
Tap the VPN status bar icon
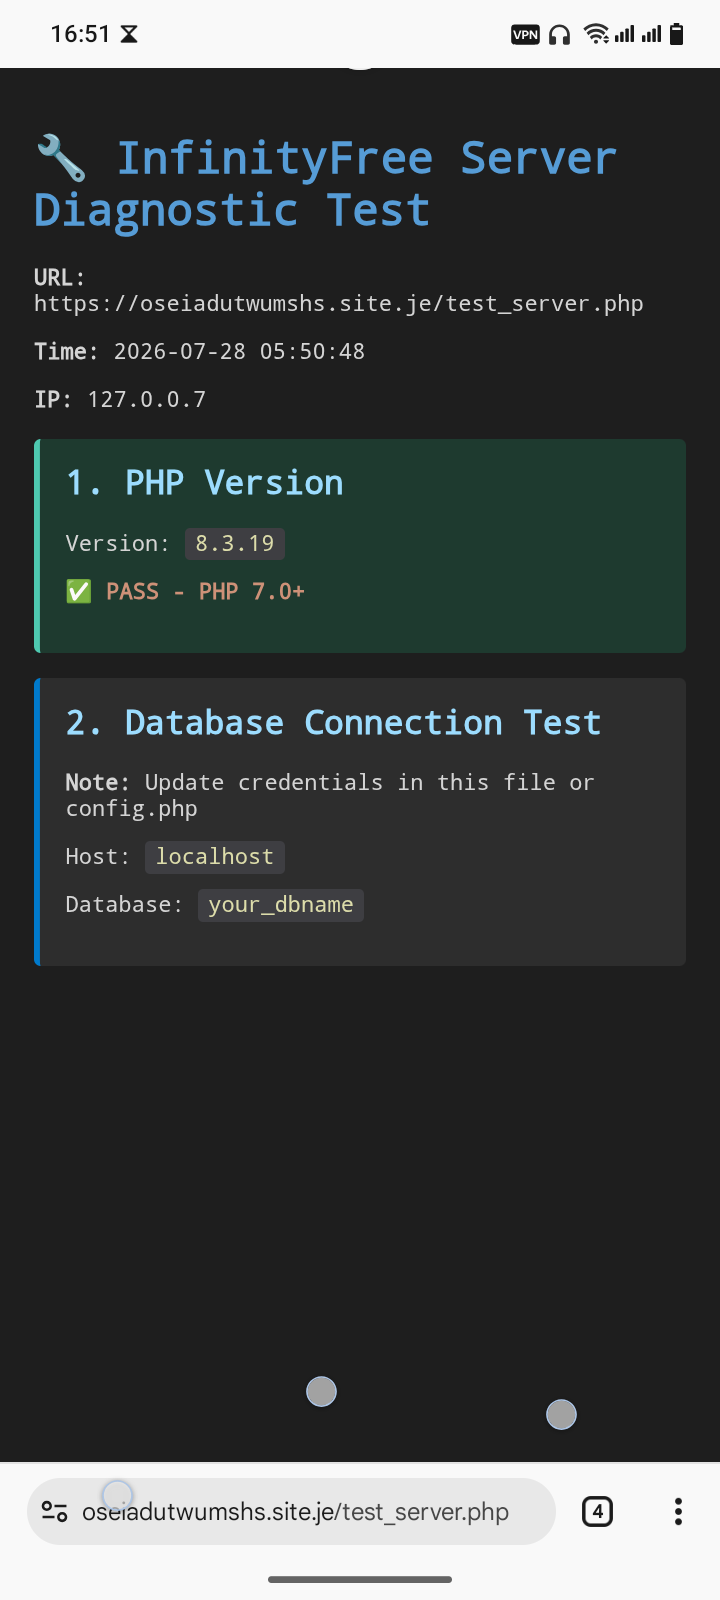525,35
